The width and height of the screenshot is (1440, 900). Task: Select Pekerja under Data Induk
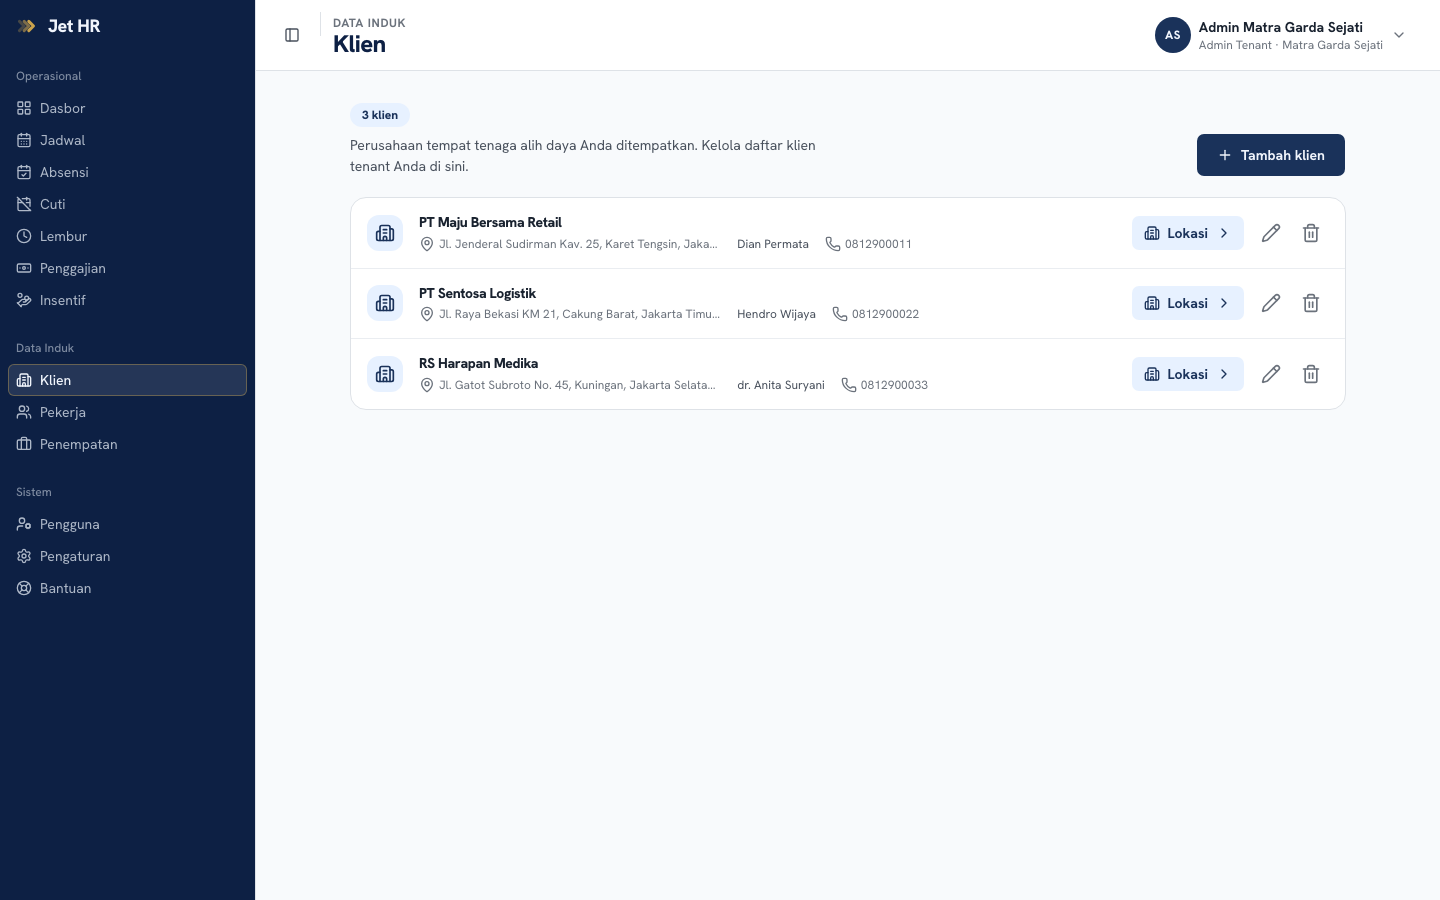point(127,412)
